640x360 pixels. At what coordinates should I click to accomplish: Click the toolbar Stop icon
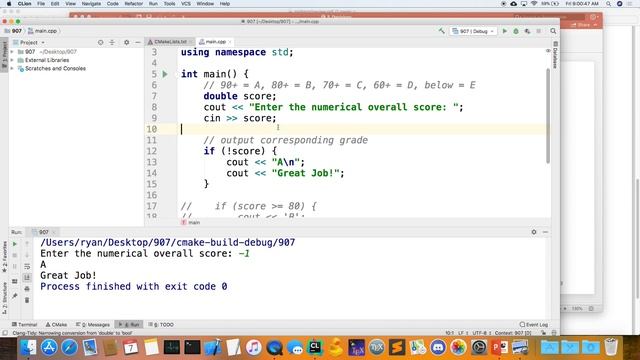539,31
